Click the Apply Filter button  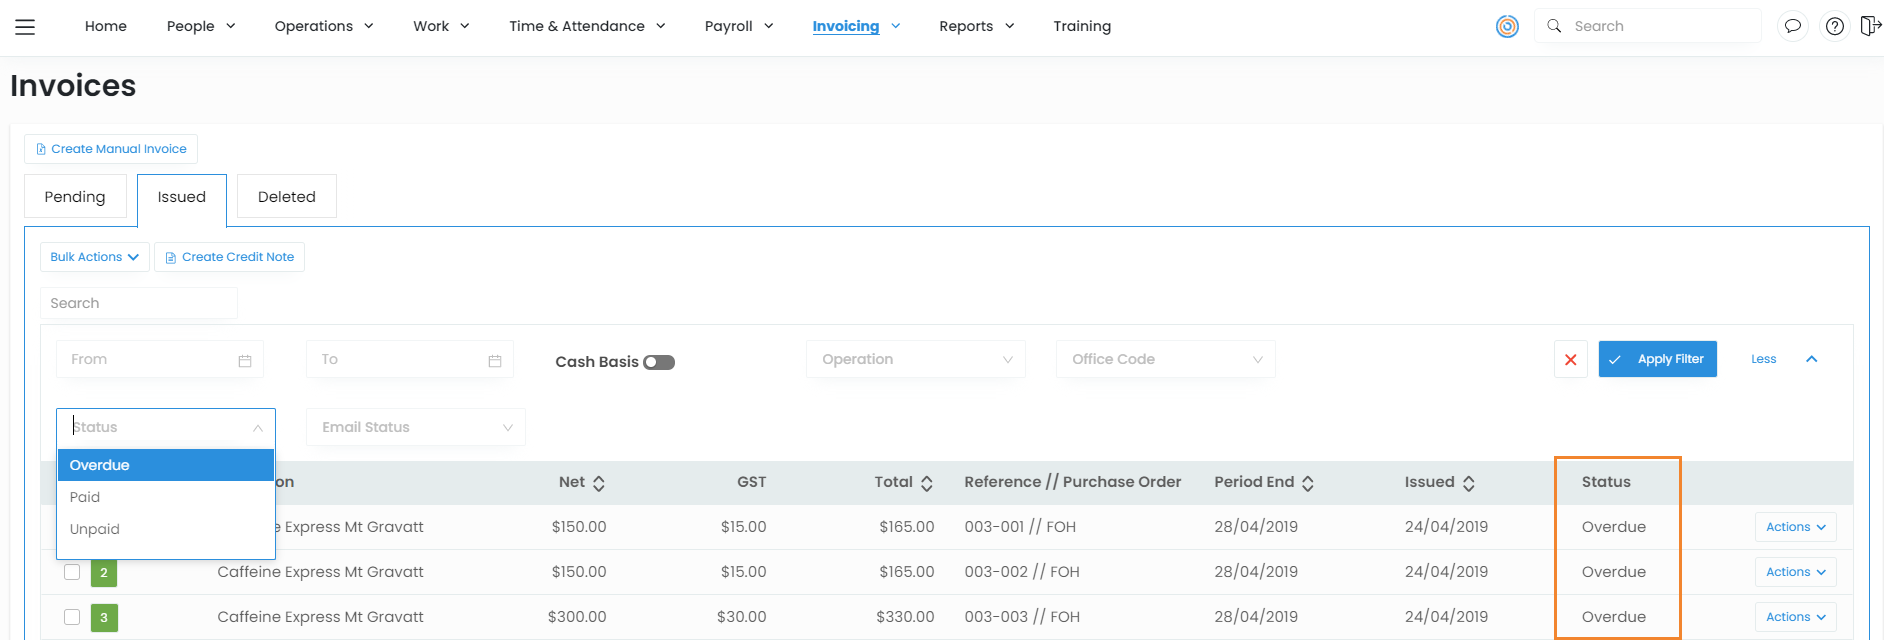(x=1657, y=359)
